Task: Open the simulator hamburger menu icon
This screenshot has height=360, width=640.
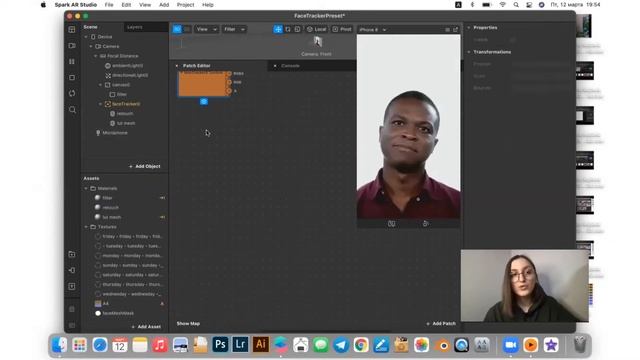Action: click(447, 29)
